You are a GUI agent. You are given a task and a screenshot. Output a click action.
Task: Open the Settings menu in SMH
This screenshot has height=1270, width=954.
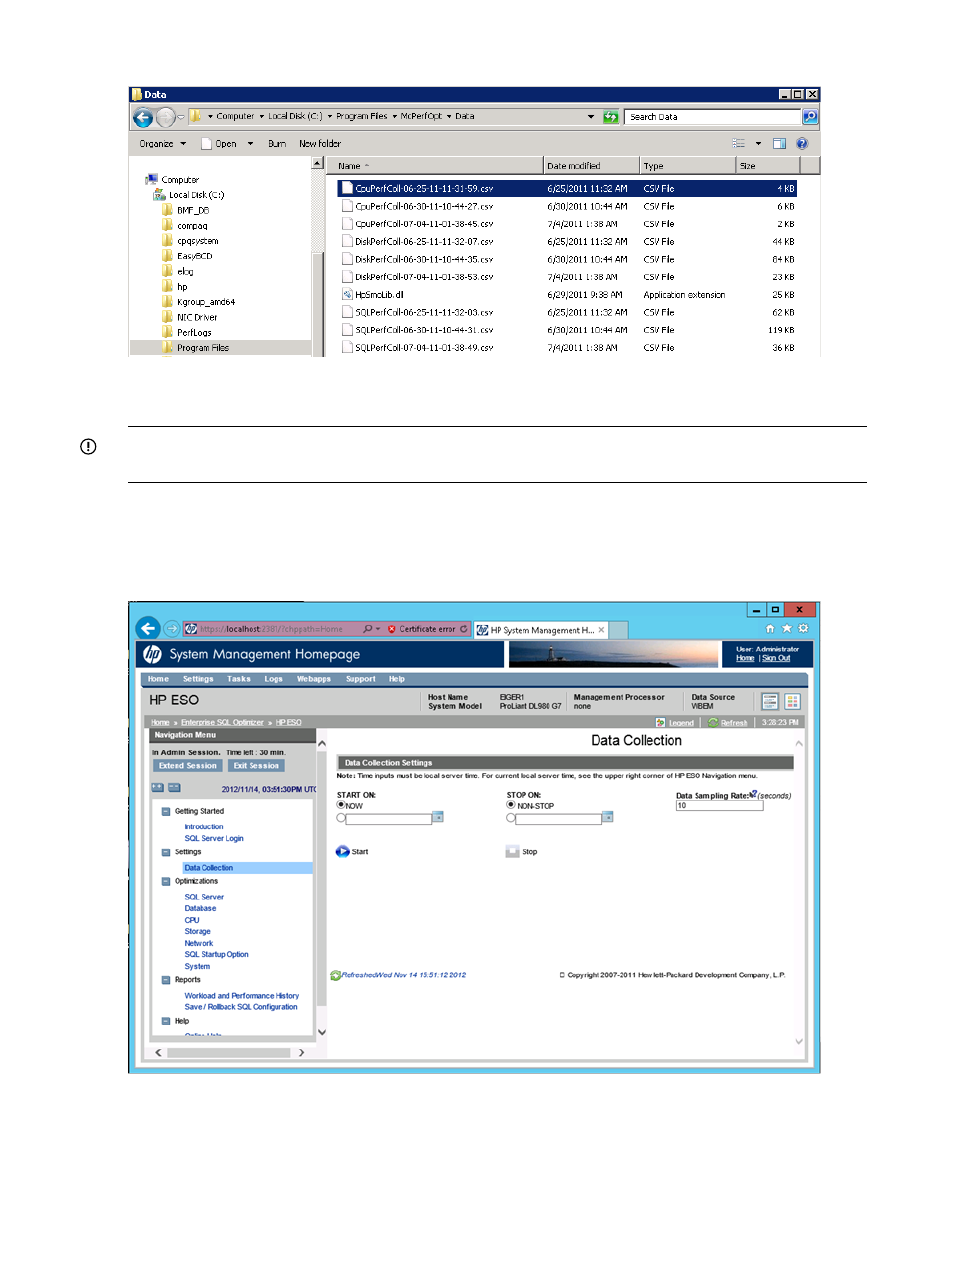(x=198, y=679)
